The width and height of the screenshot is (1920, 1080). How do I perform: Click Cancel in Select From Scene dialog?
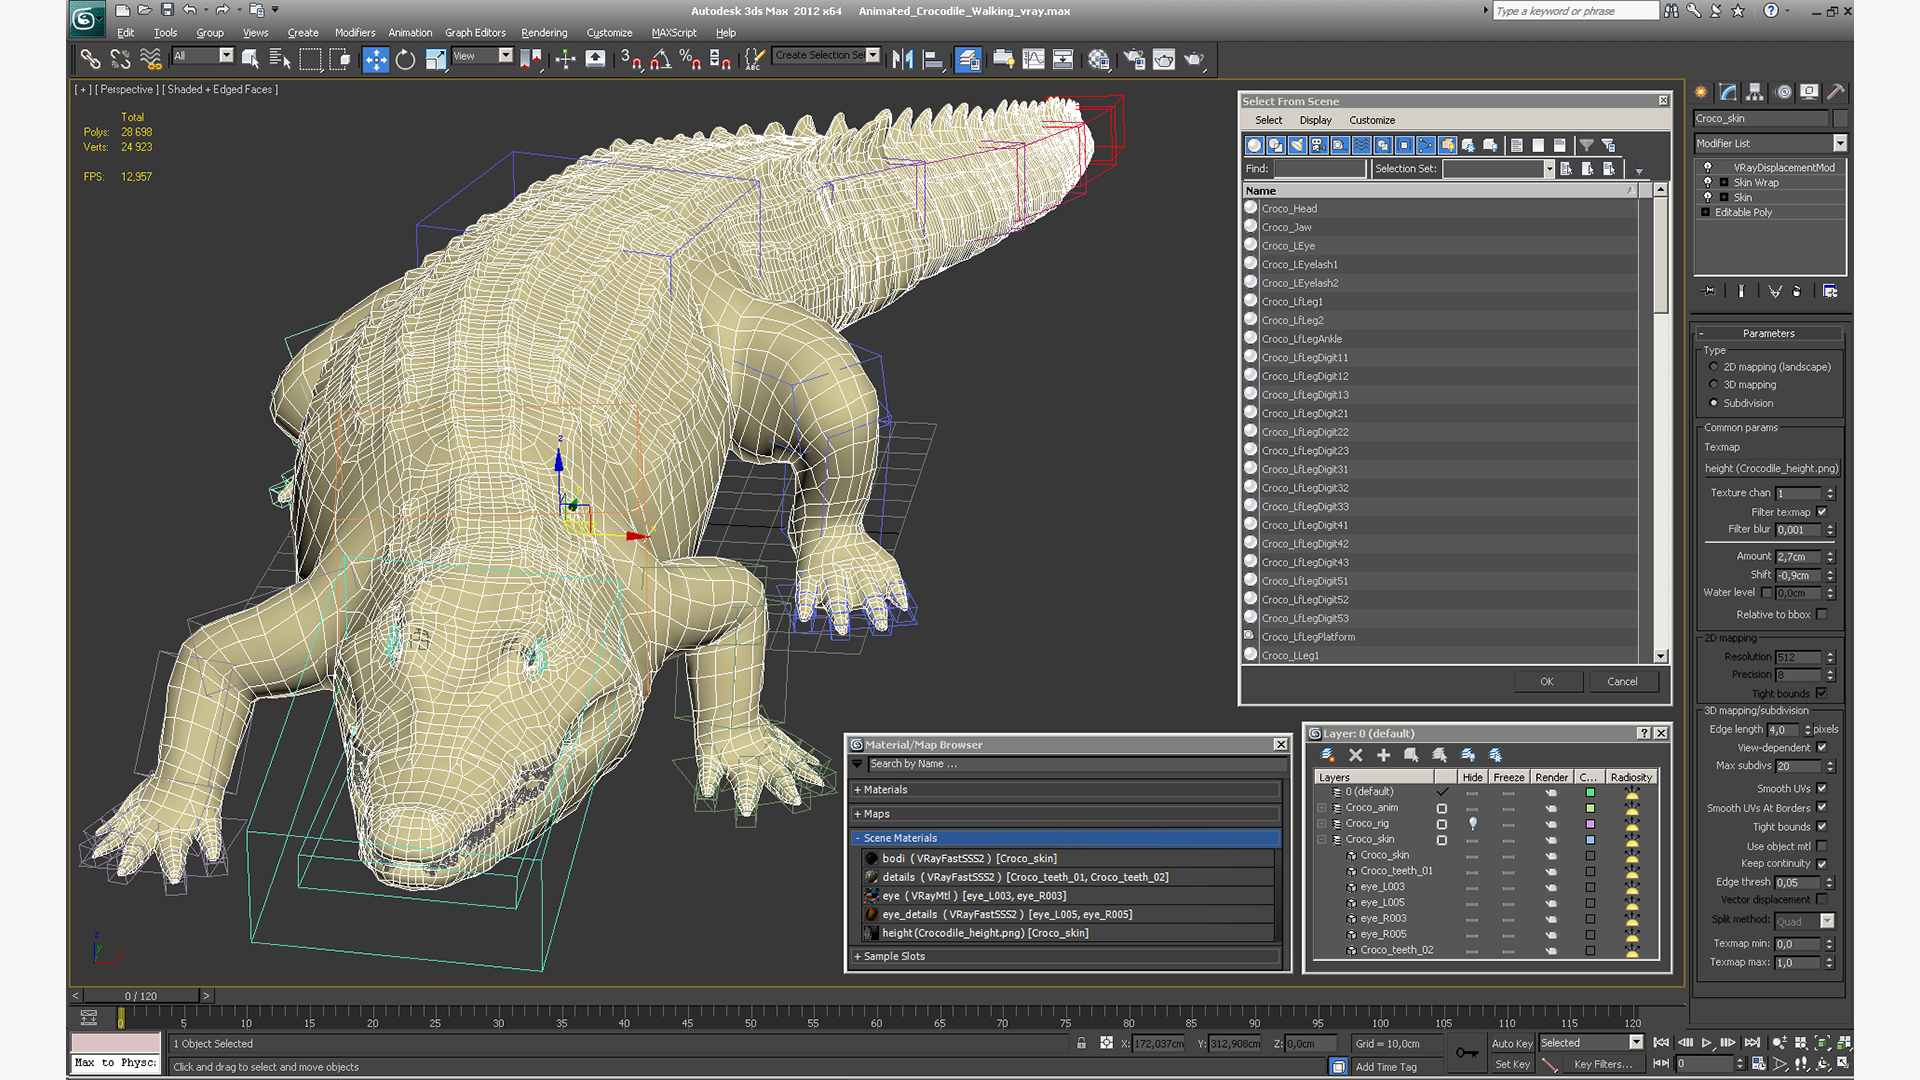tap(1622, 682)
